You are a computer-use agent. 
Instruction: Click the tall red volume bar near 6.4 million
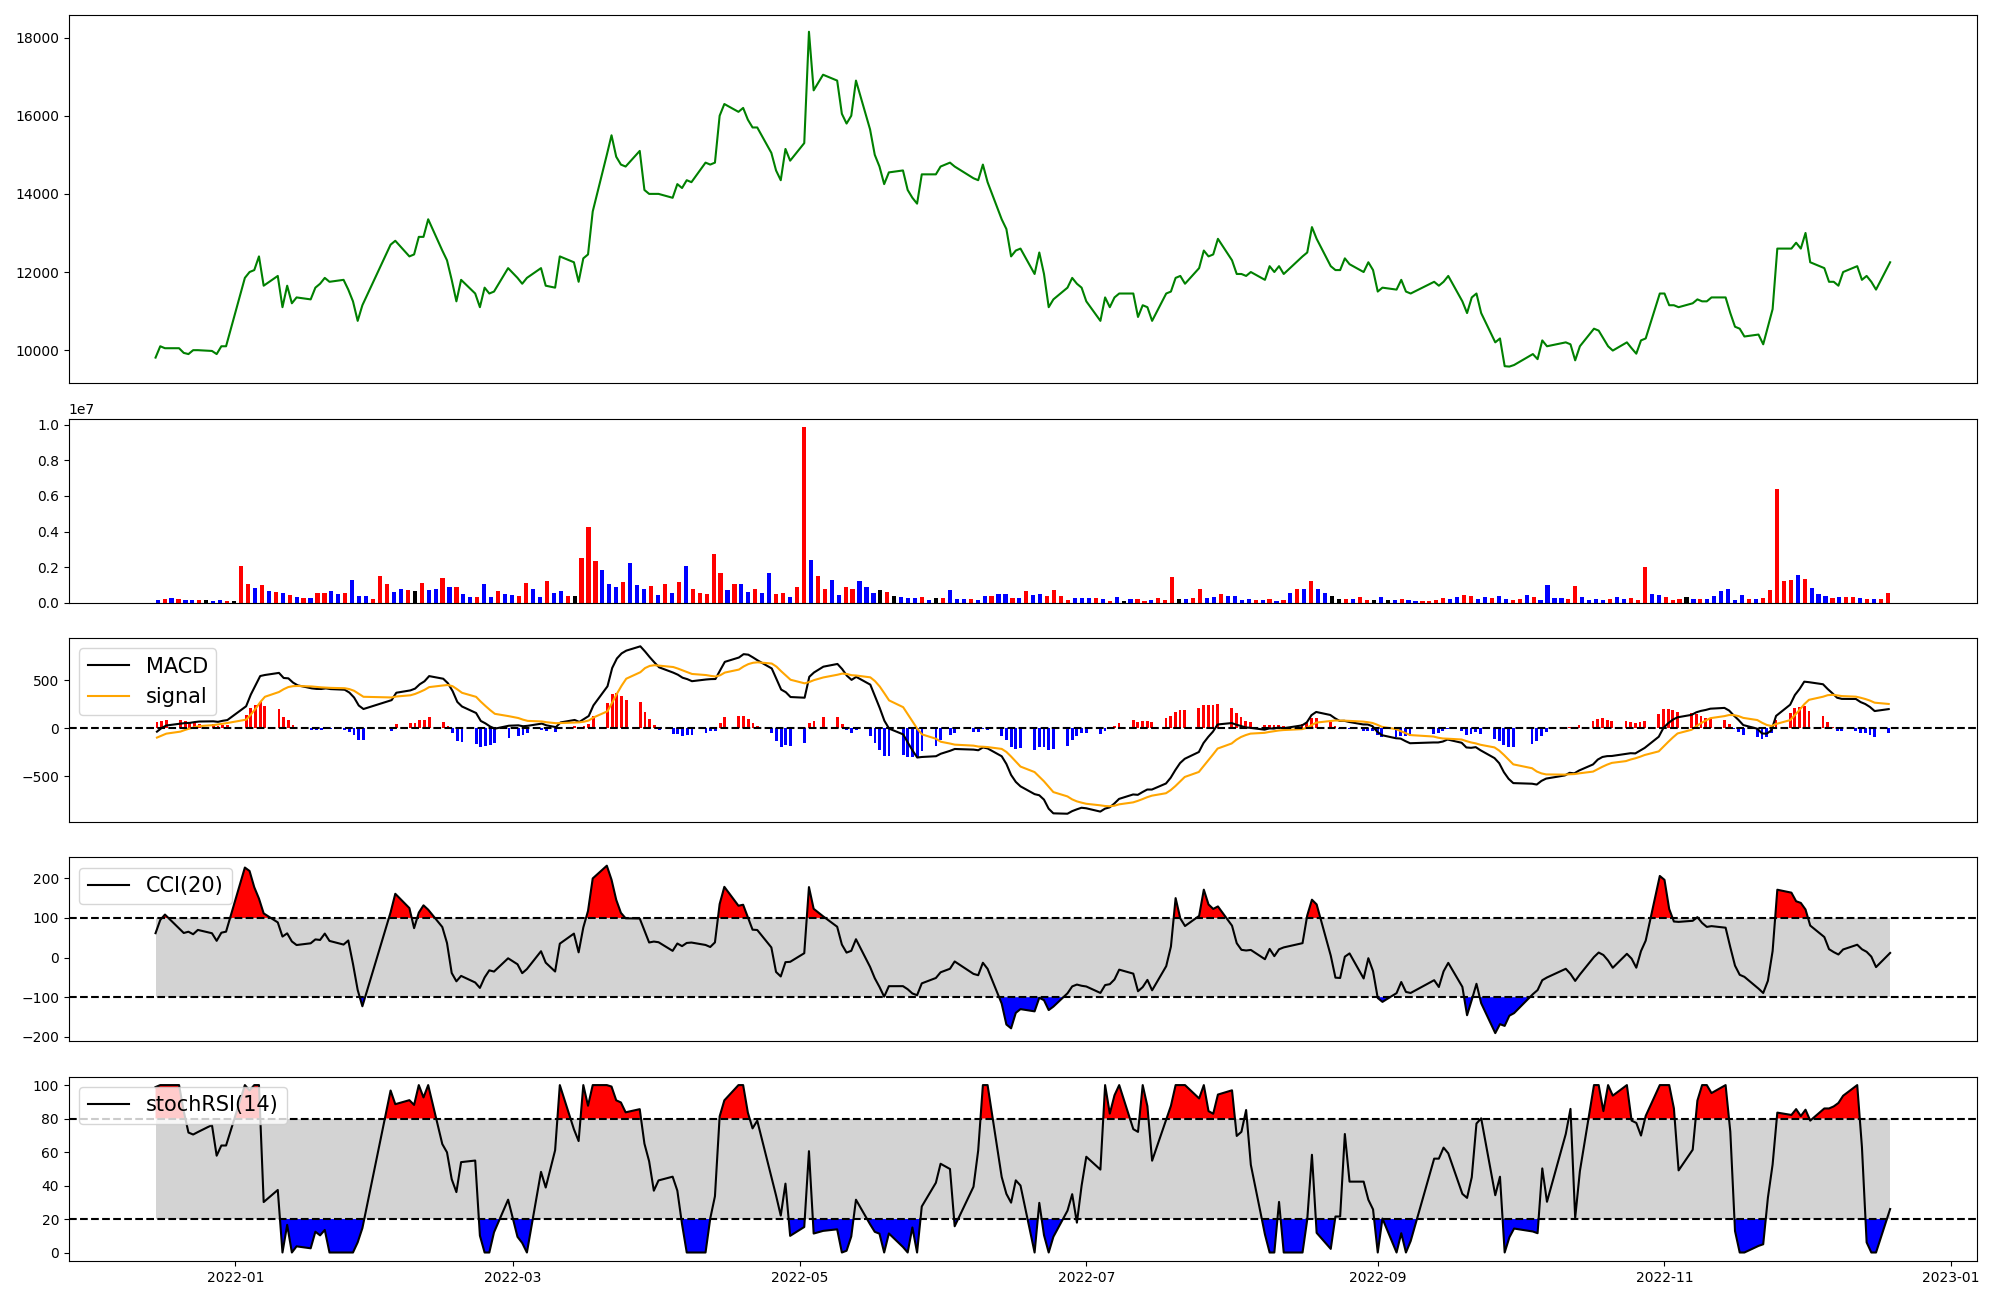pyautogui.click(x=1777, y=546)
